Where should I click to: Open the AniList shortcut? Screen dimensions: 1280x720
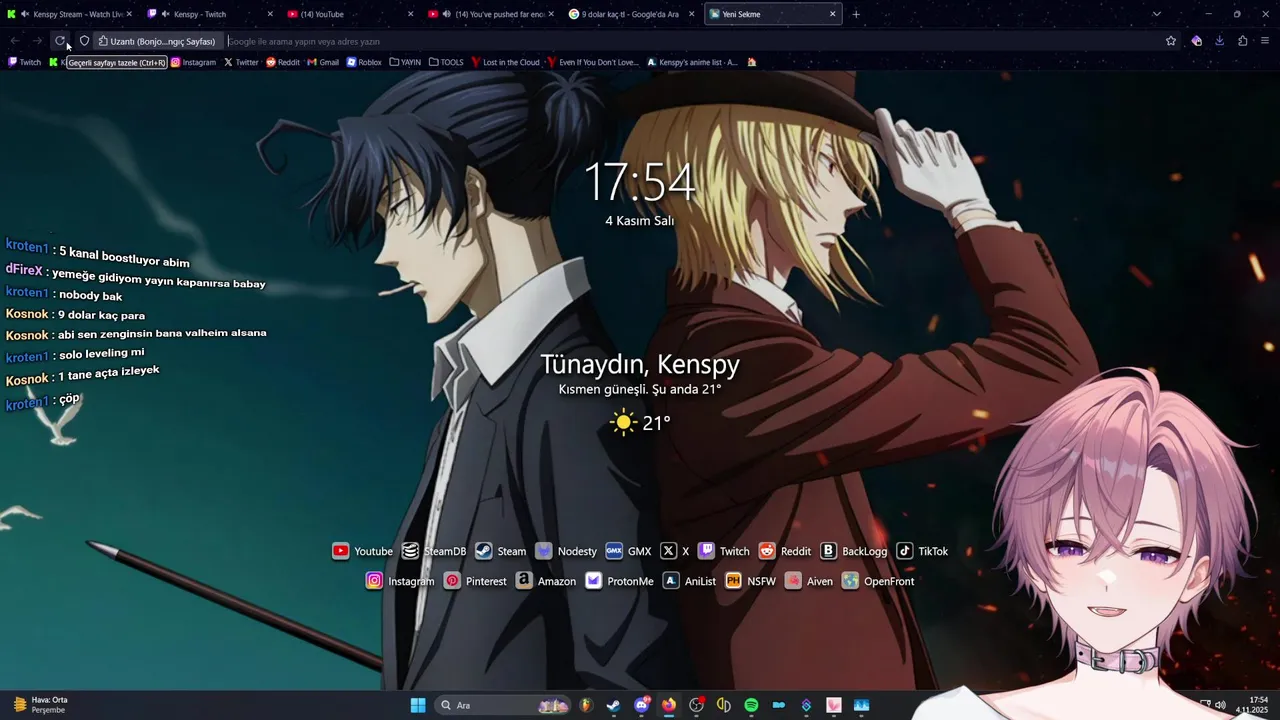[690, 581]
